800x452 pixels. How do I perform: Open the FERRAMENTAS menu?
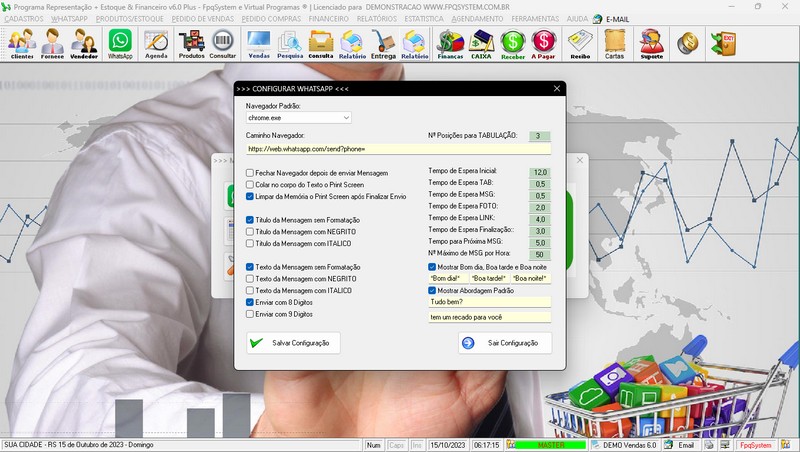click(x=535, y=19)
